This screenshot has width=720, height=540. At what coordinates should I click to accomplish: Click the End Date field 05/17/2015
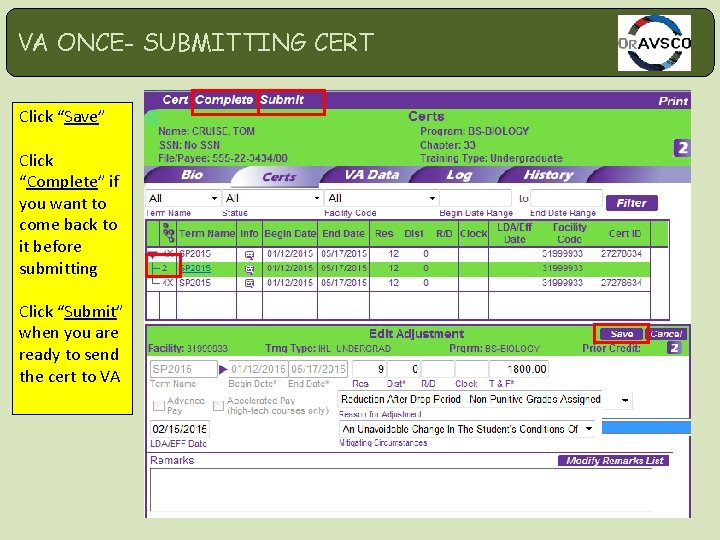coord(318,369)
